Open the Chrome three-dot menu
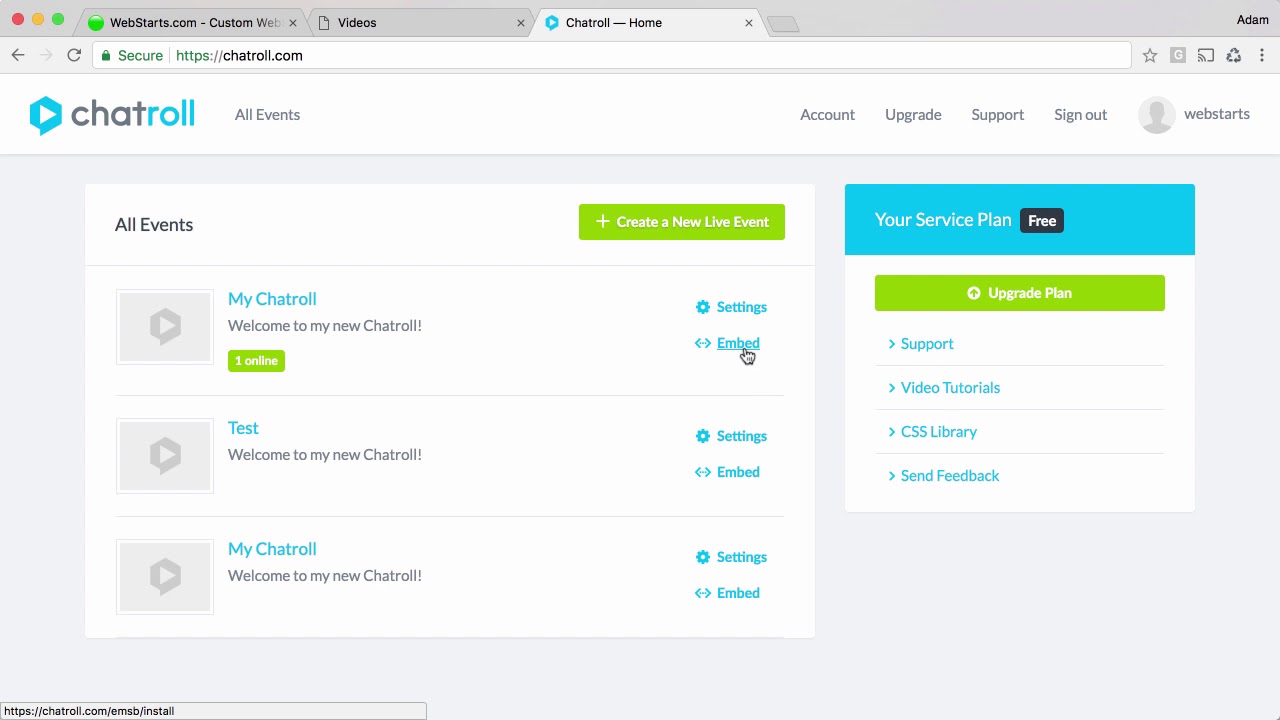The height and width of the screenshot is (720, 1280). click(1262, 56)
